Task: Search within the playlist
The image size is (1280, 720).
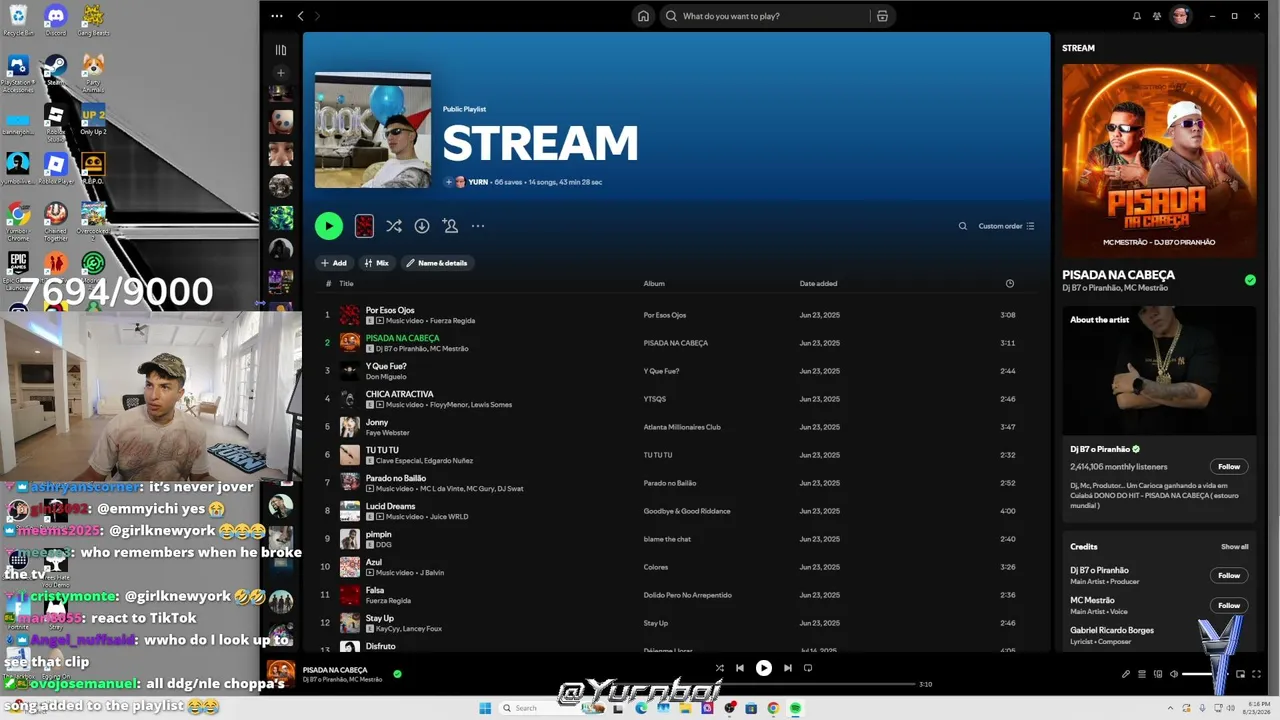Action: click(x=963, y=226)
